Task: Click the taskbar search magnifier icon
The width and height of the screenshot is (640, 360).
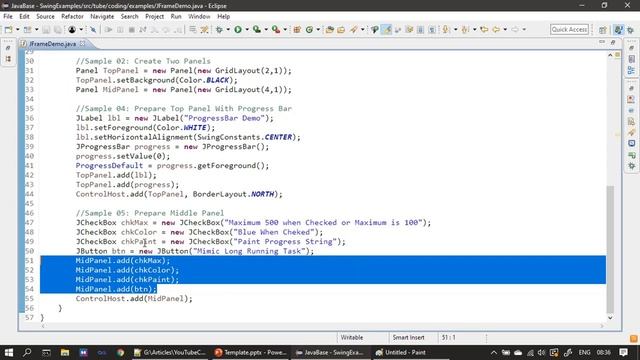Action: (x=27, y=352)
